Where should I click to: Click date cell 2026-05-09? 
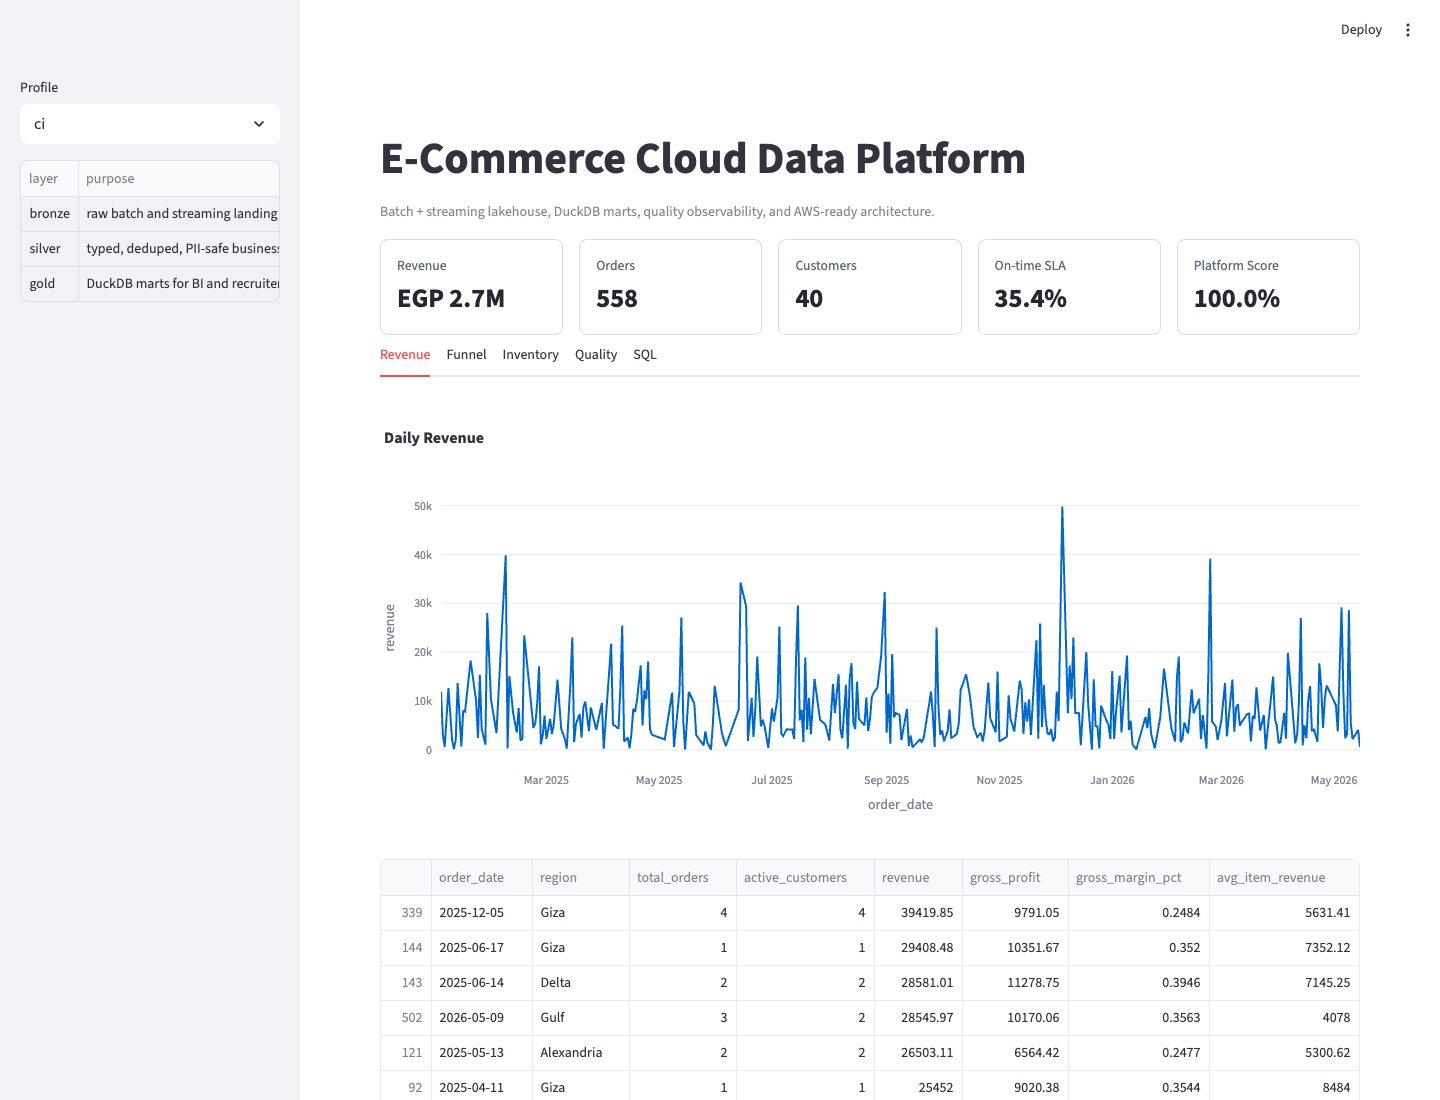481,1018
